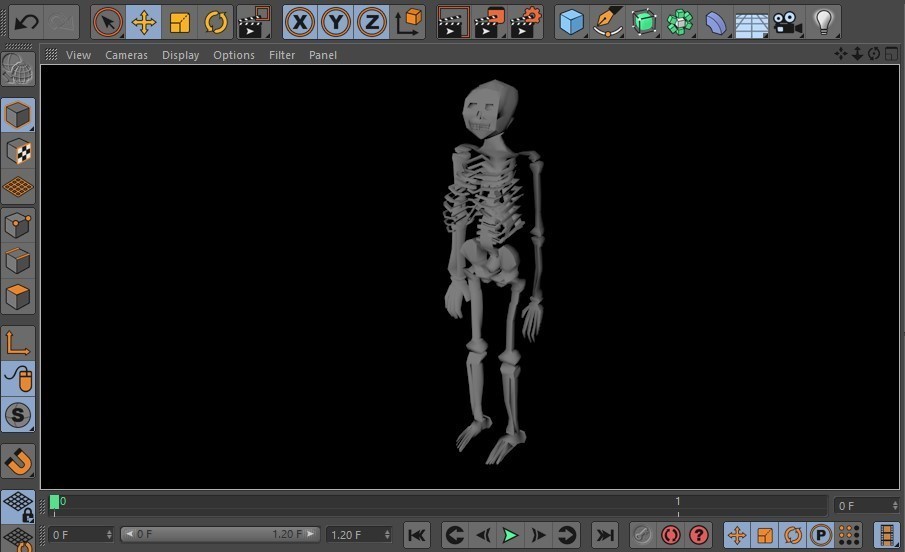The width and height of the screenshot is (905, 552).
Task: Select the Rotate tool
Action: pos(216,22)
